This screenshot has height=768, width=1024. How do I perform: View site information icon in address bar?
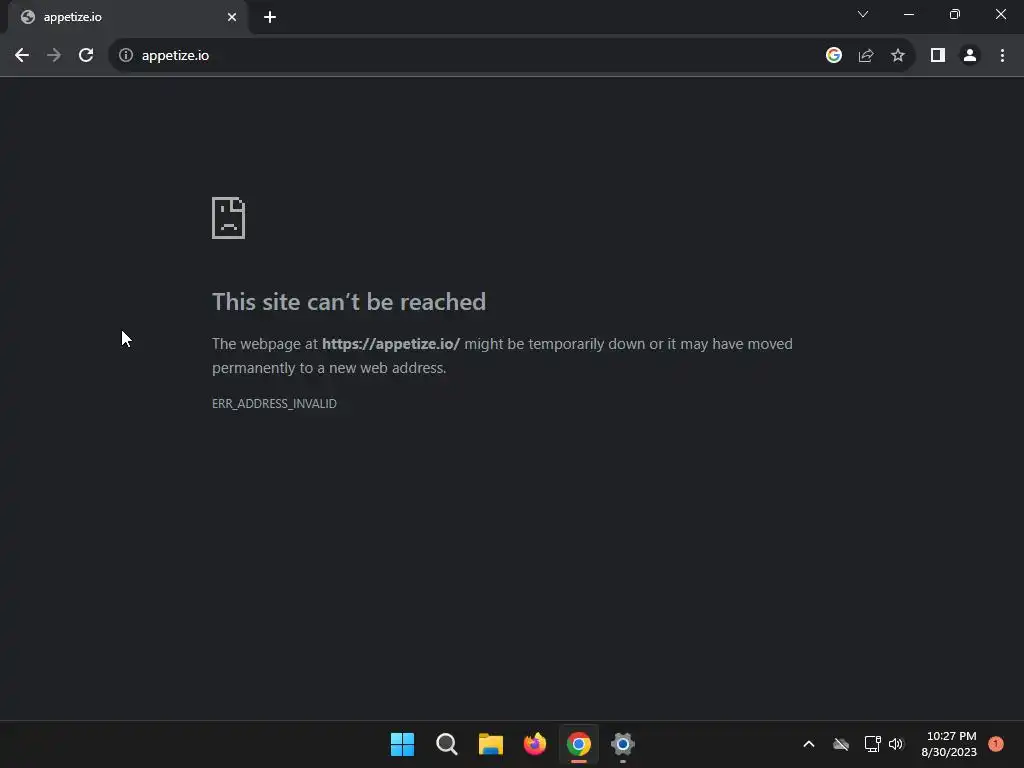pyautogui.click(x=126, y=56)
